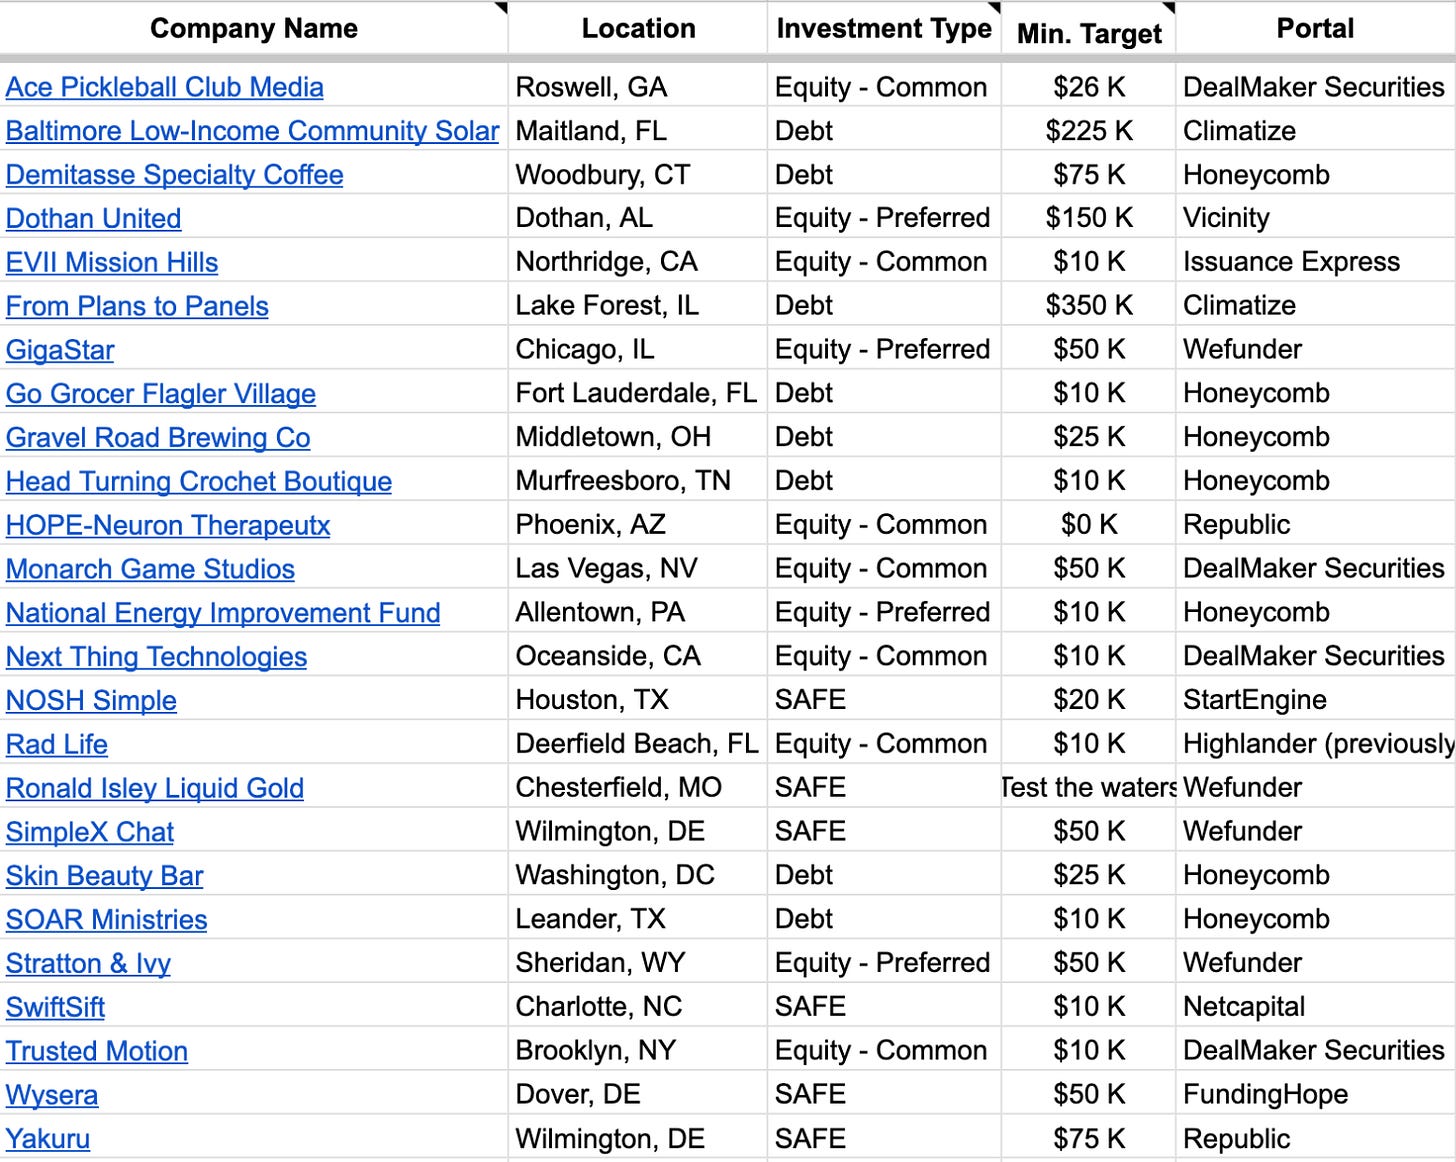Select the Washington, DC cell
The image size is (1456, 1162).
tap(638, 875)
